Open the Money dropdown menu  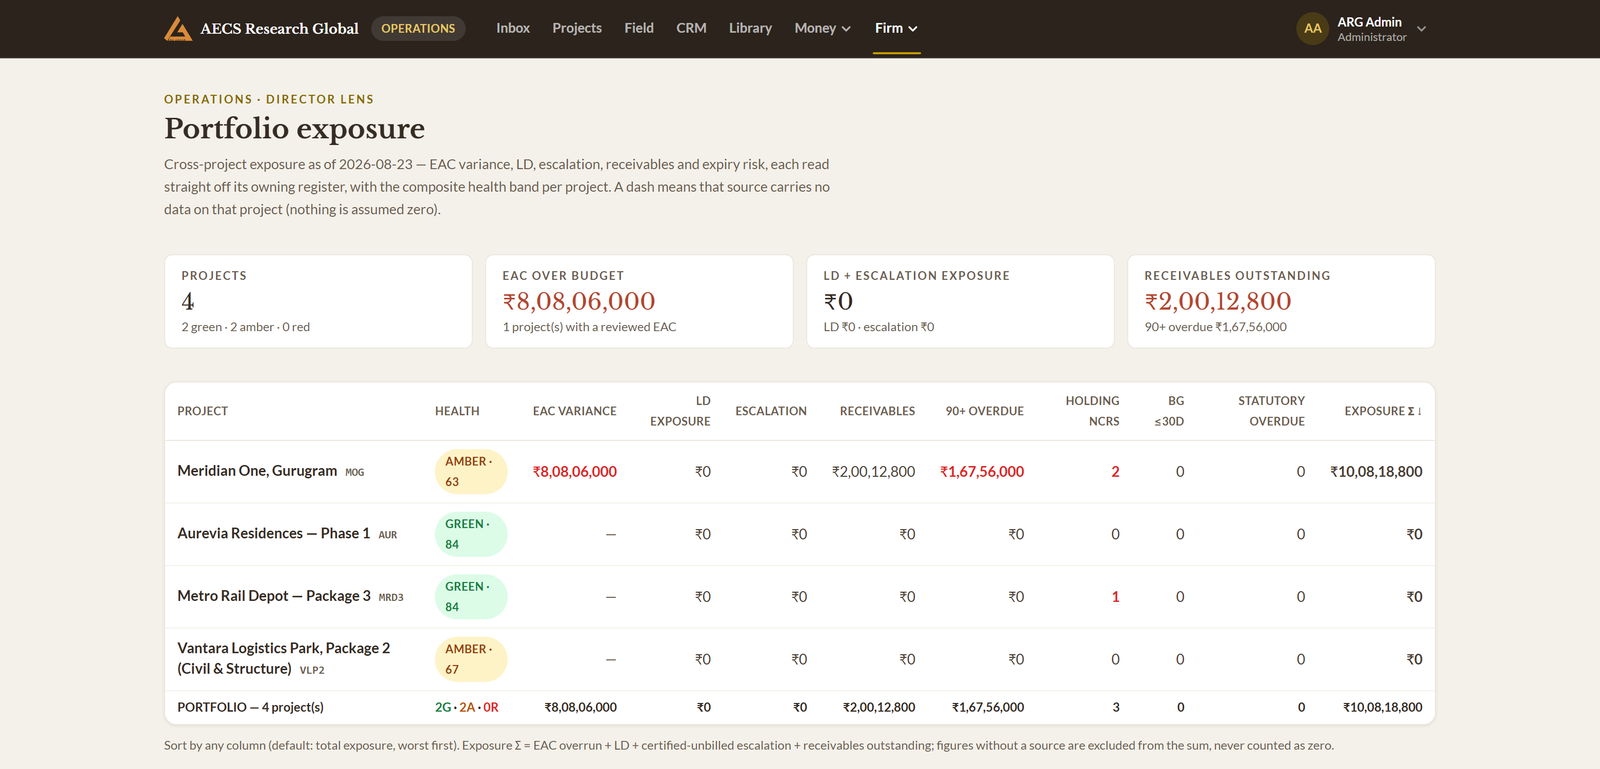click(823, 28)
